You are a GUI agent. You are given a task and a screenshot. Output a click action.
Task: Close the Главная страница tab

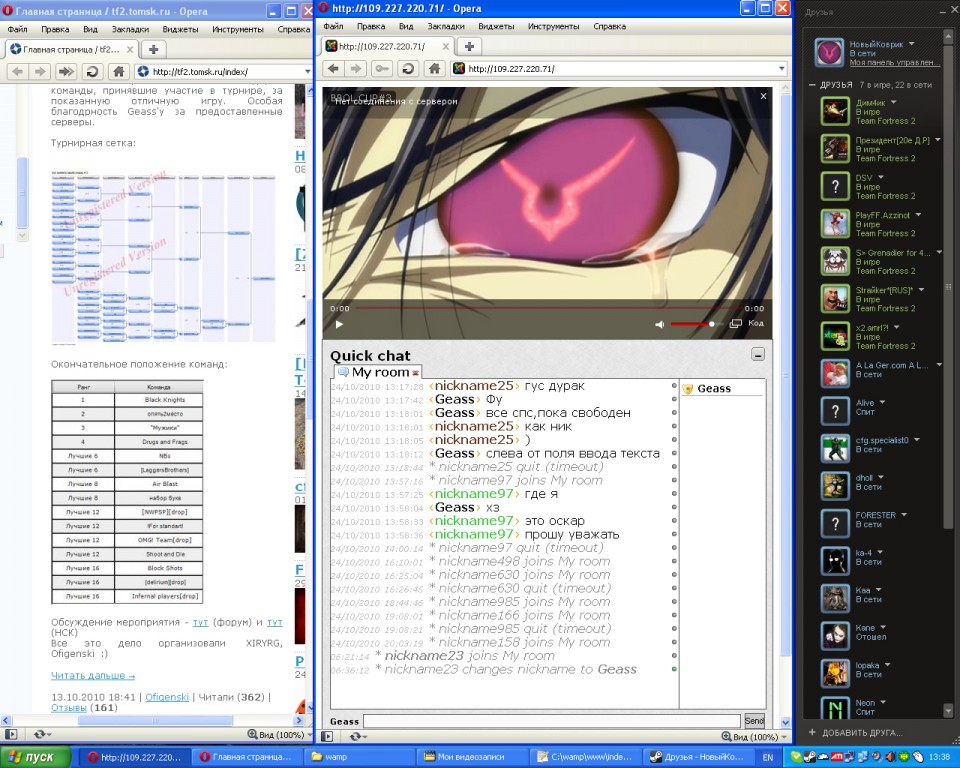pyautogui.click(x=130, y=50)
